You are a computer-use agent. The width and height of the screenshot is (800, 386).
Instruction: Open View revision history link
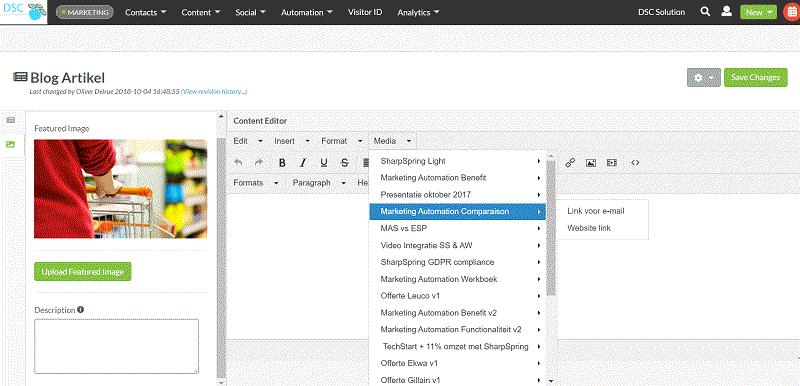pos(214,92)
